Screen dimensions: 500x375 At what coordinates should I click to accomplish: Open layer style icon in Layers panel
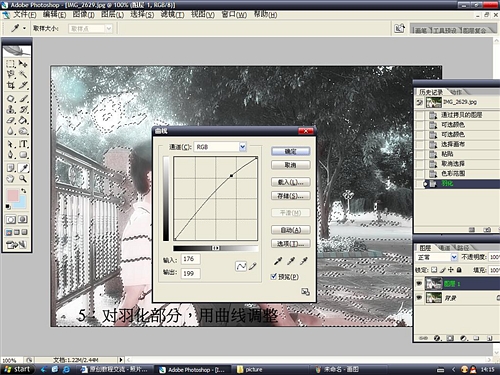[x=437, y=338]
